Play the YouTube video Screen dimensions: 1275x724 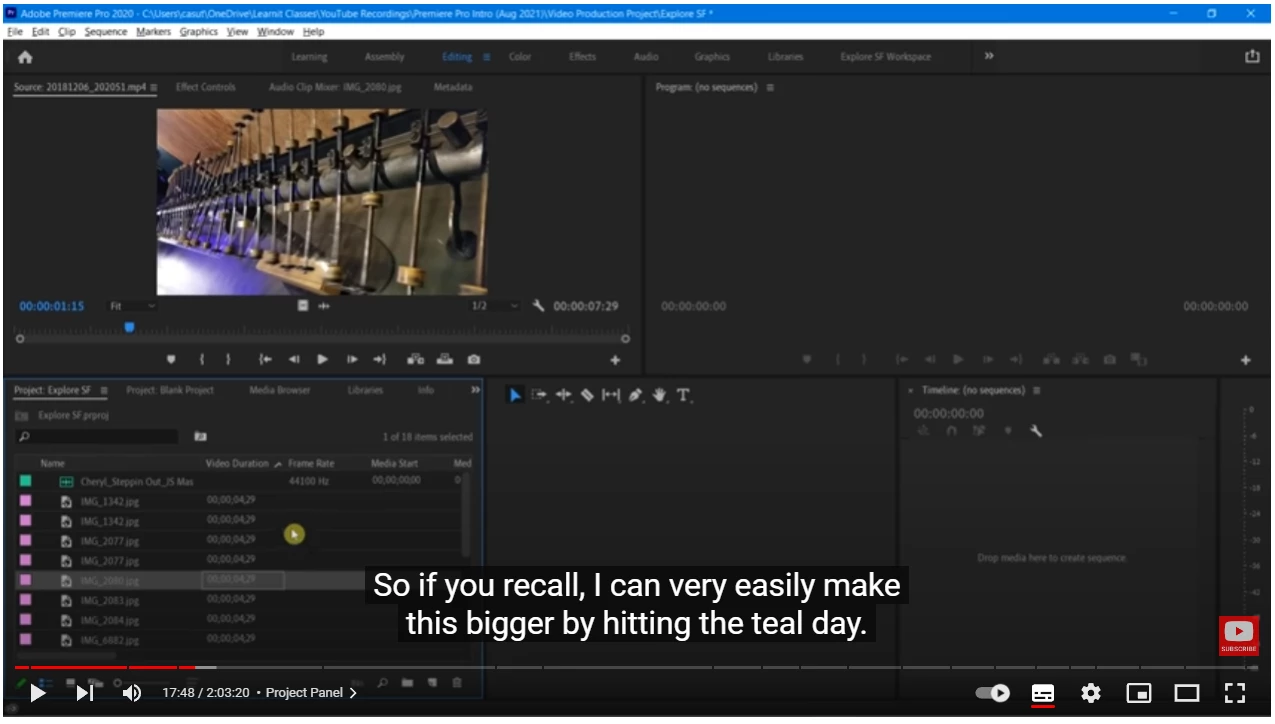pyautogui.click(x=38, y=693)
